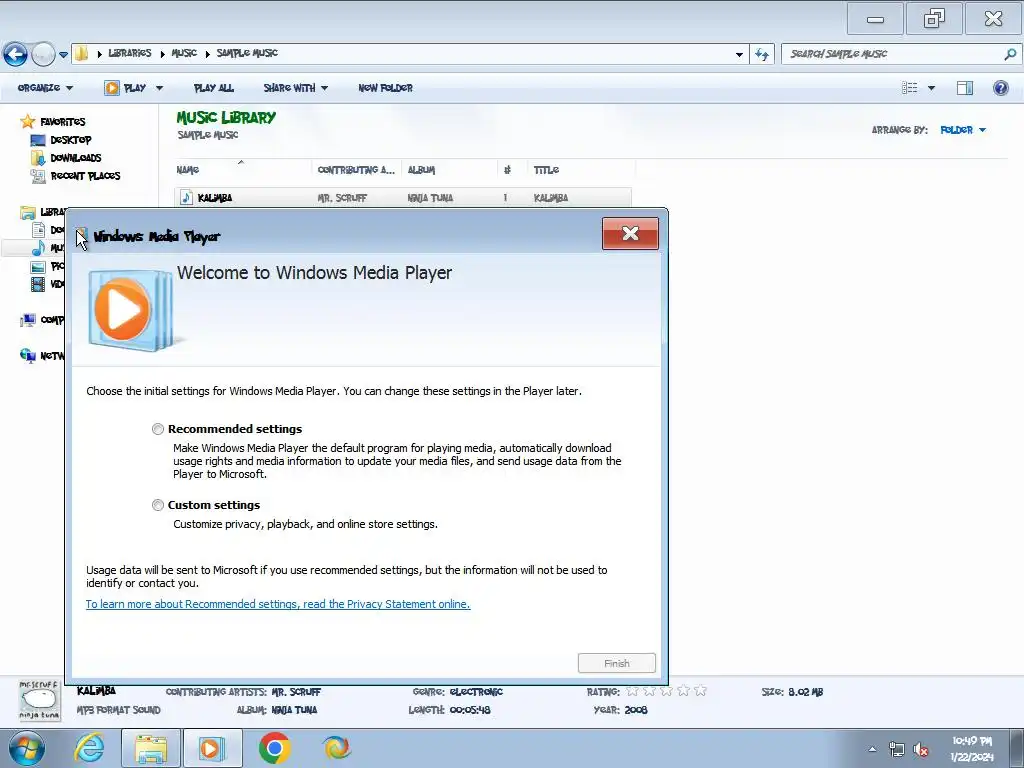Click the Play toolbar button
This screenshot has height=768, width=1024.
point(125,88)
